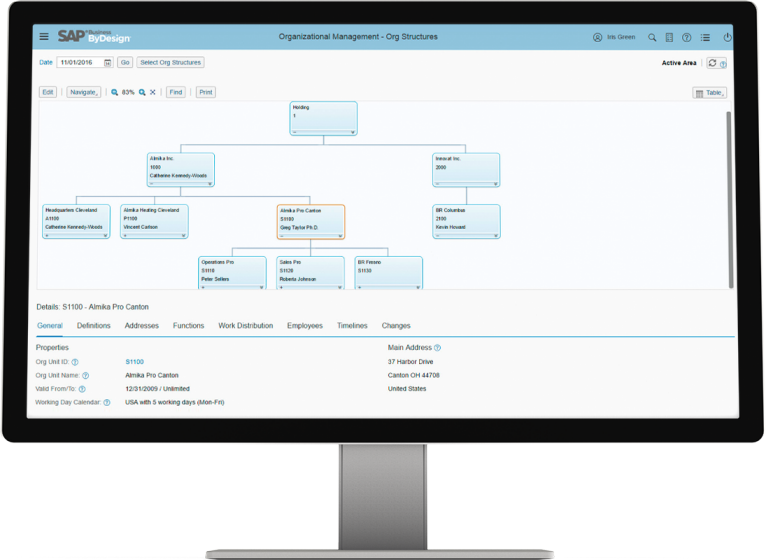
Task: Click the zoom in magnifier icon
Action: pyautogui.click(x=142, y=92)
